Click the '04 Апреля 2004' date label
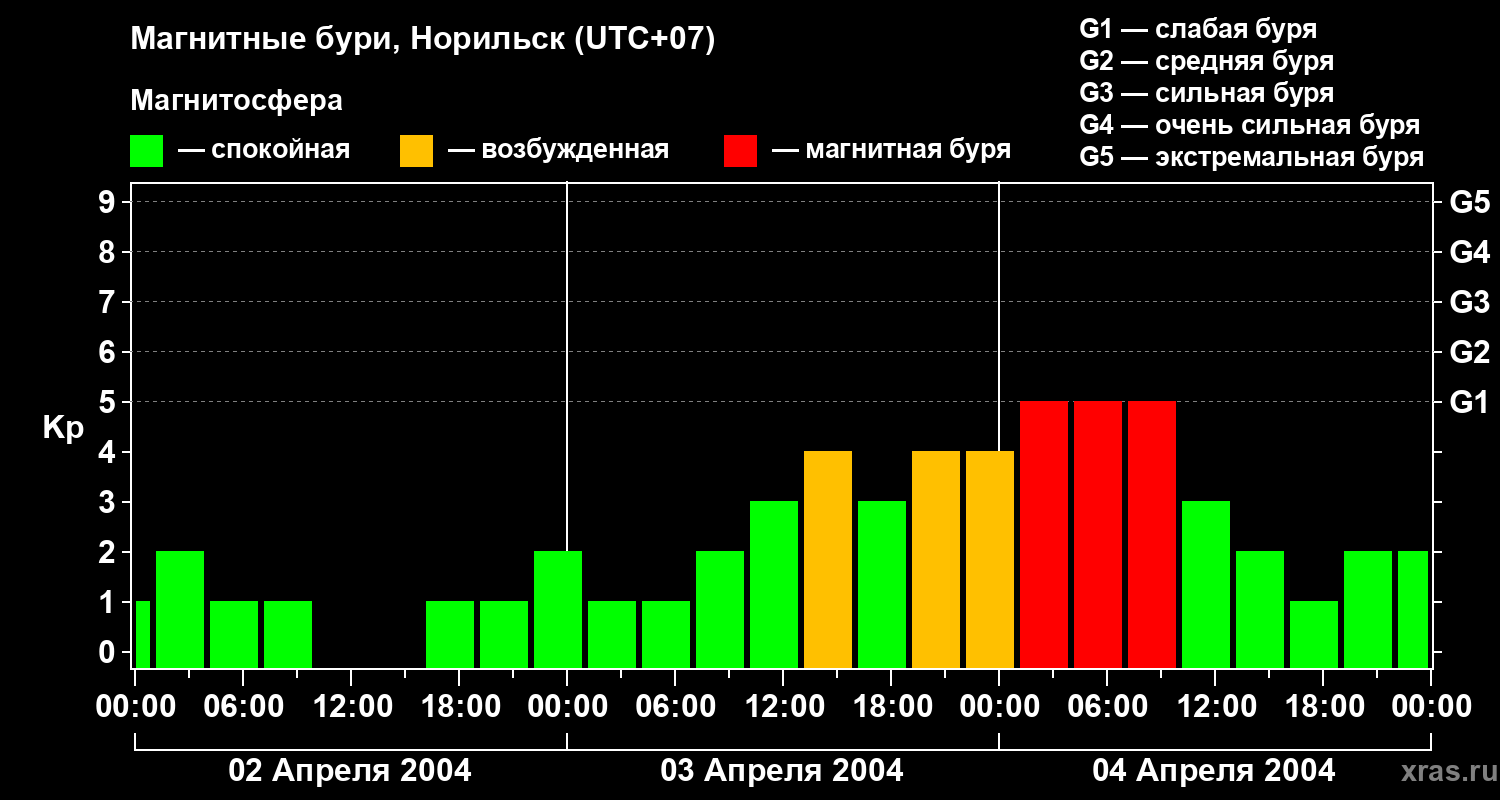 tap(1214, 771)
